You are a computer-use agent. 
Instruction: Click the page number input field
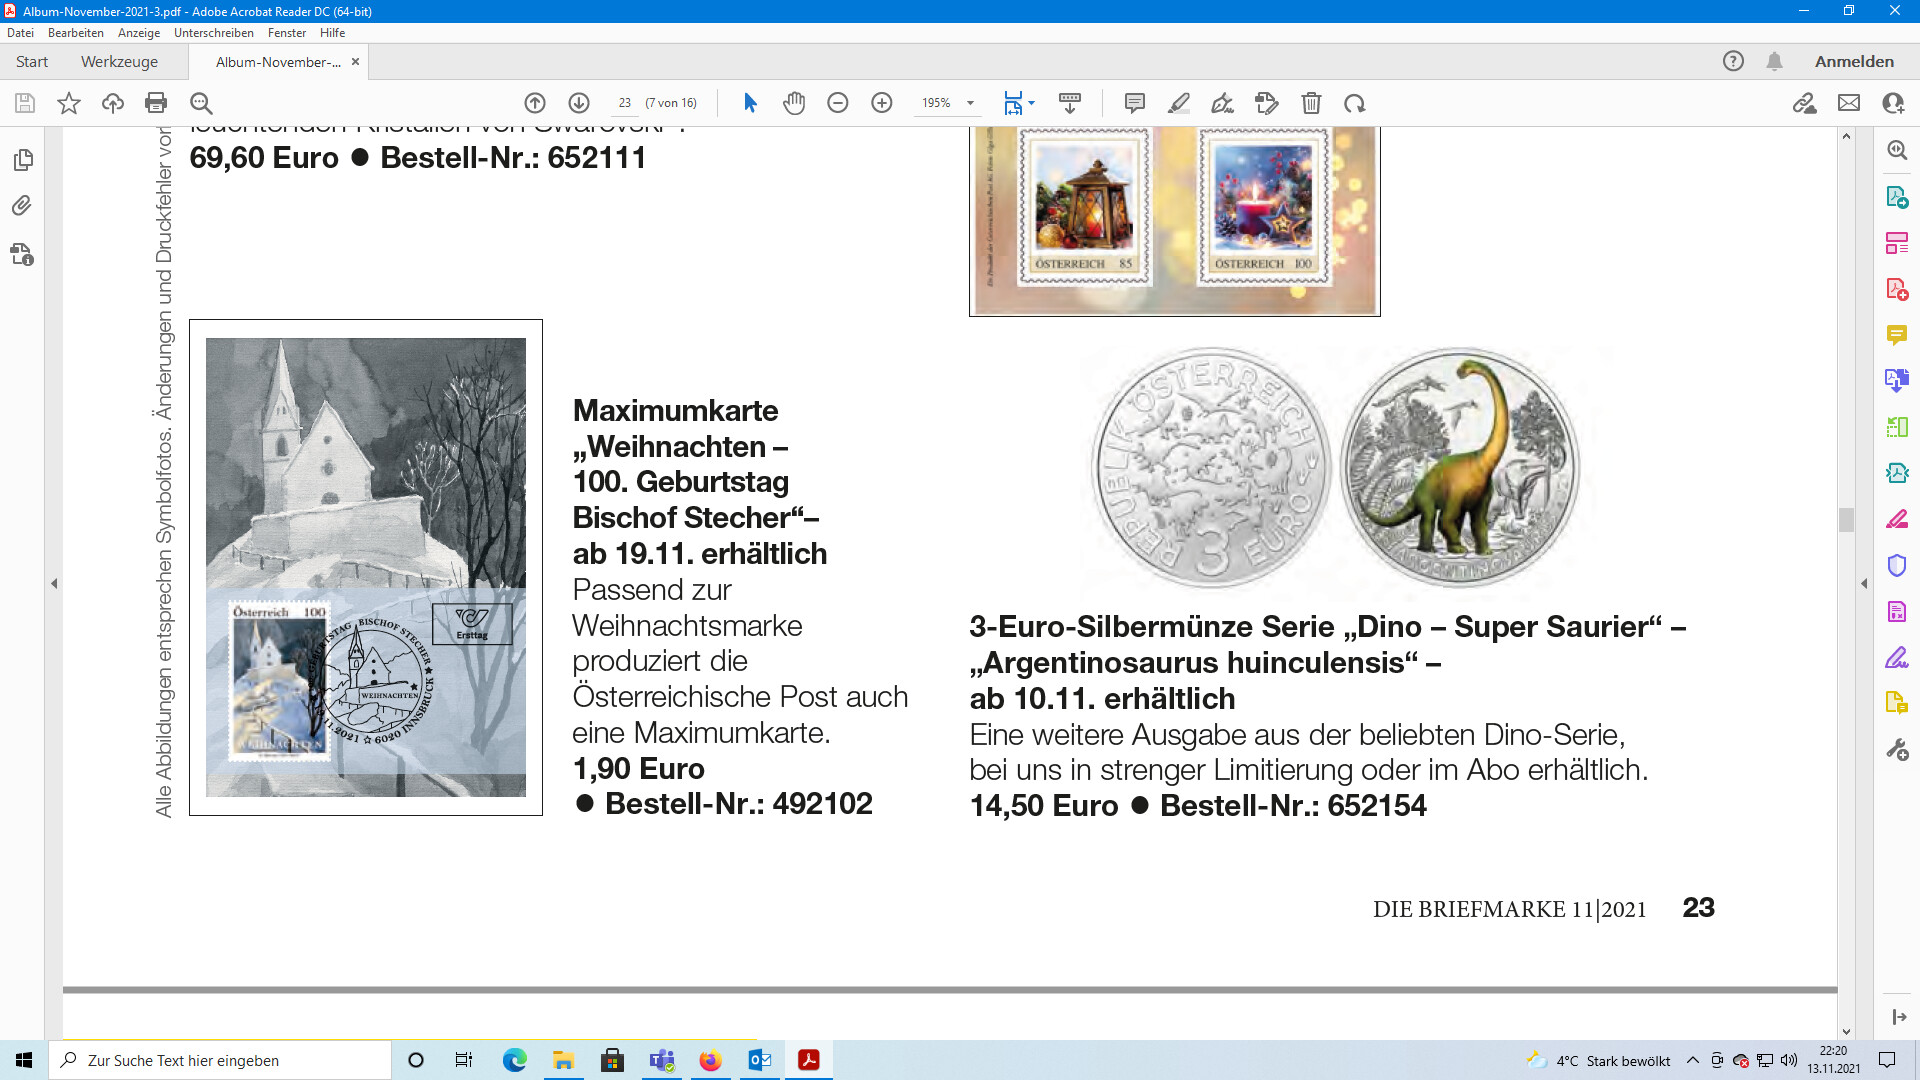click(x=625, y=103)
